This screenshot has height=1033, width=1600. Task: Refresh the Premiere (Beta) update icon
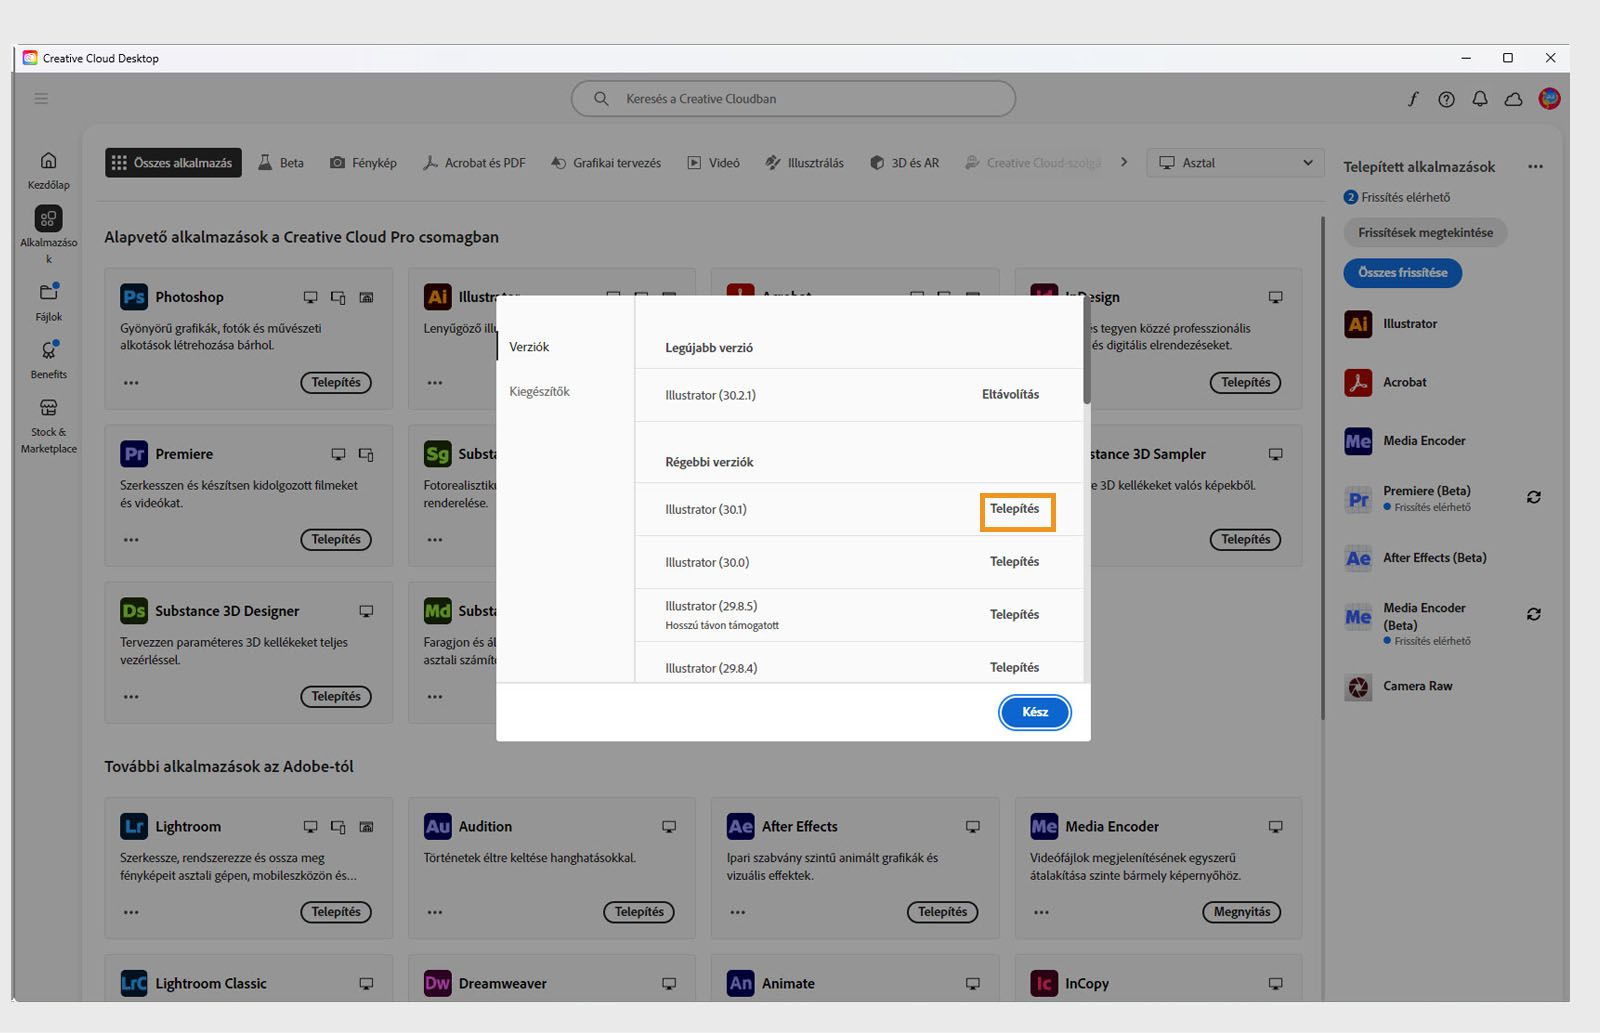pos(1534,497)
